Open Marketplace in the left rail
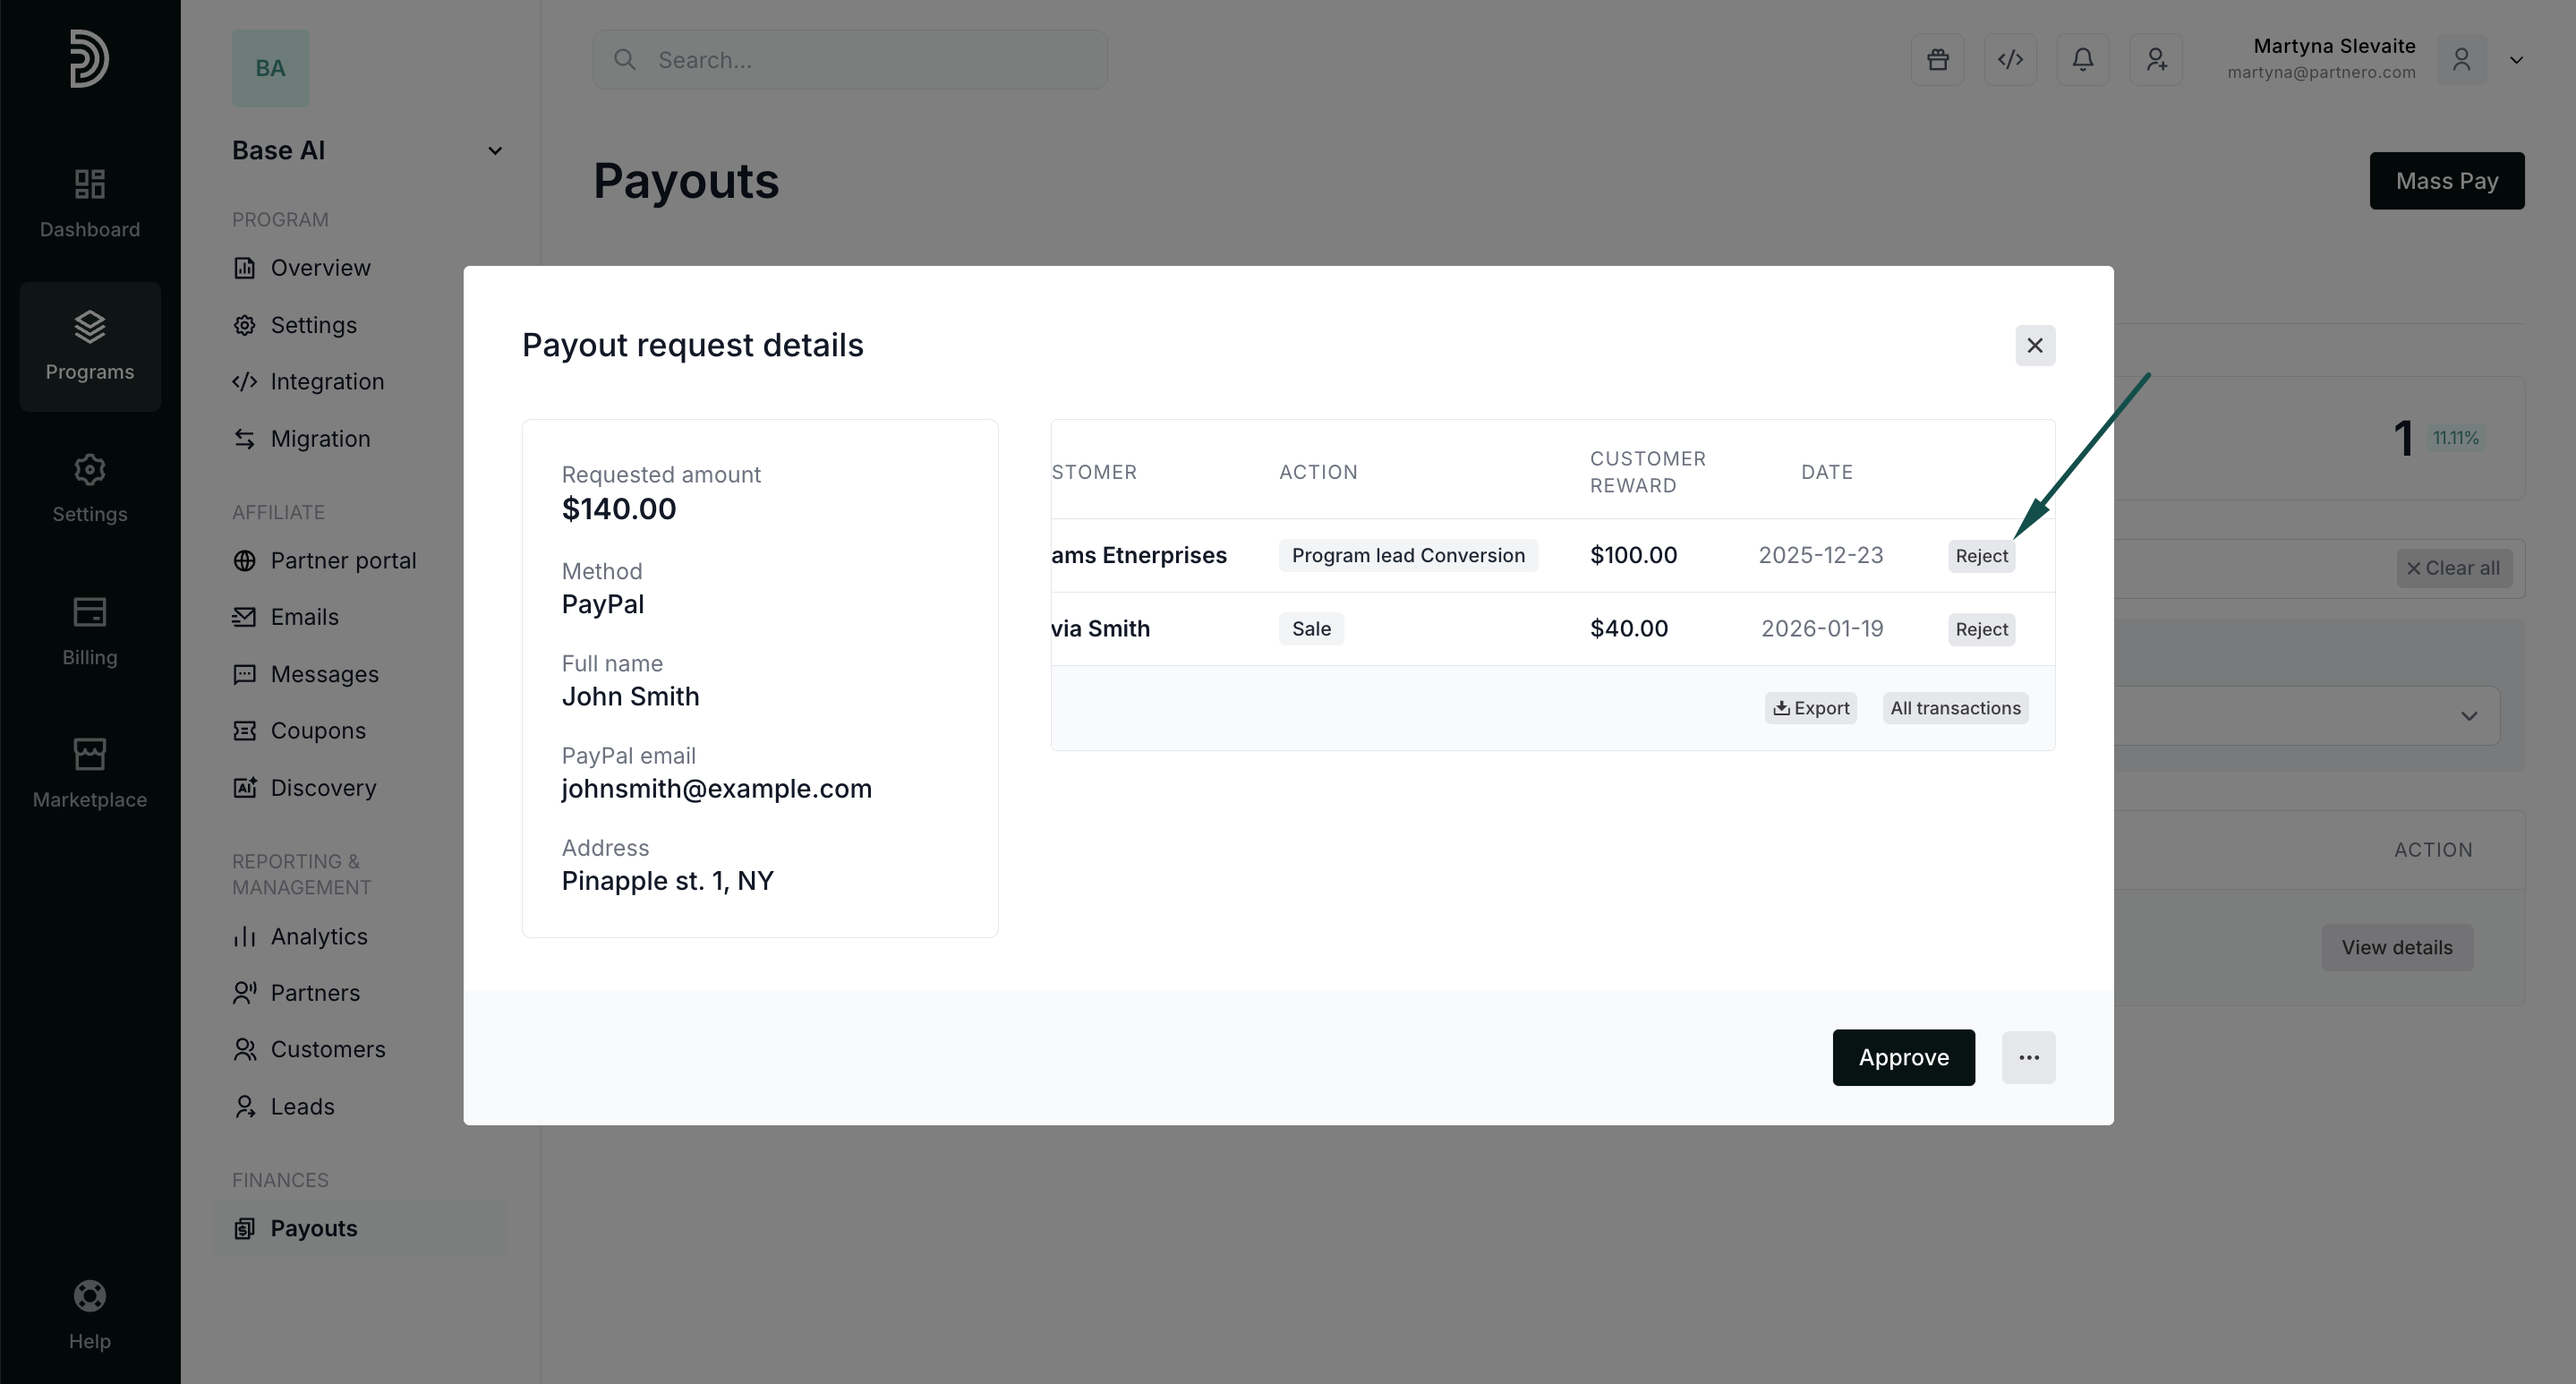This screenshot has height=1384, width=2576. click(x=90, y=773)
